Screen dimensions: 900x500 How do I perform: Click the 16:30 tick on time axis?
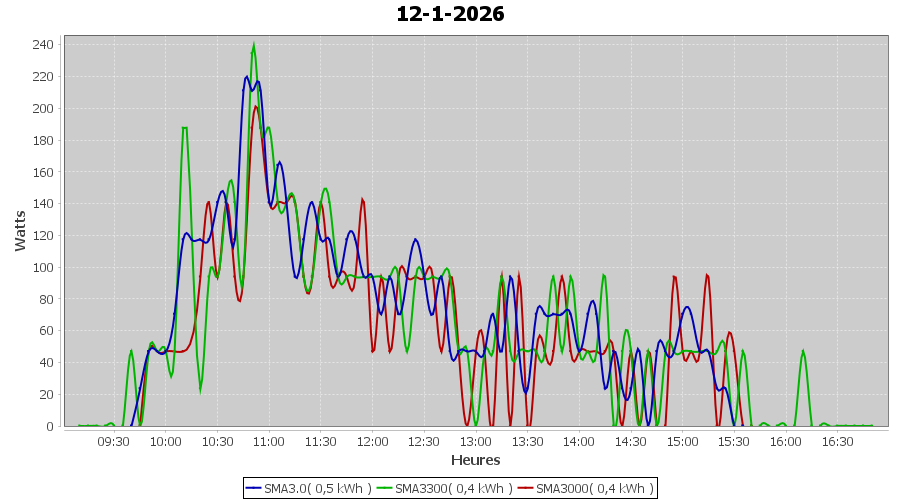click(x=837, y=441)
